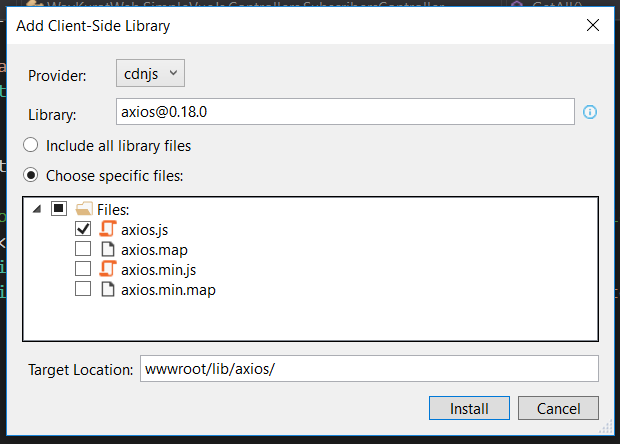Click the Target Location input field

tap(369, 368)
